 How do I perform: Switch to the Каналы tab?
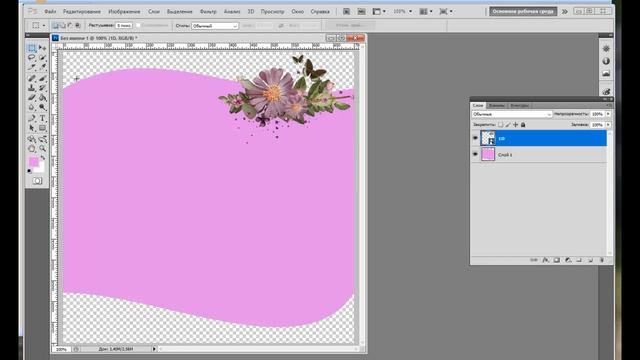point(496,105)
